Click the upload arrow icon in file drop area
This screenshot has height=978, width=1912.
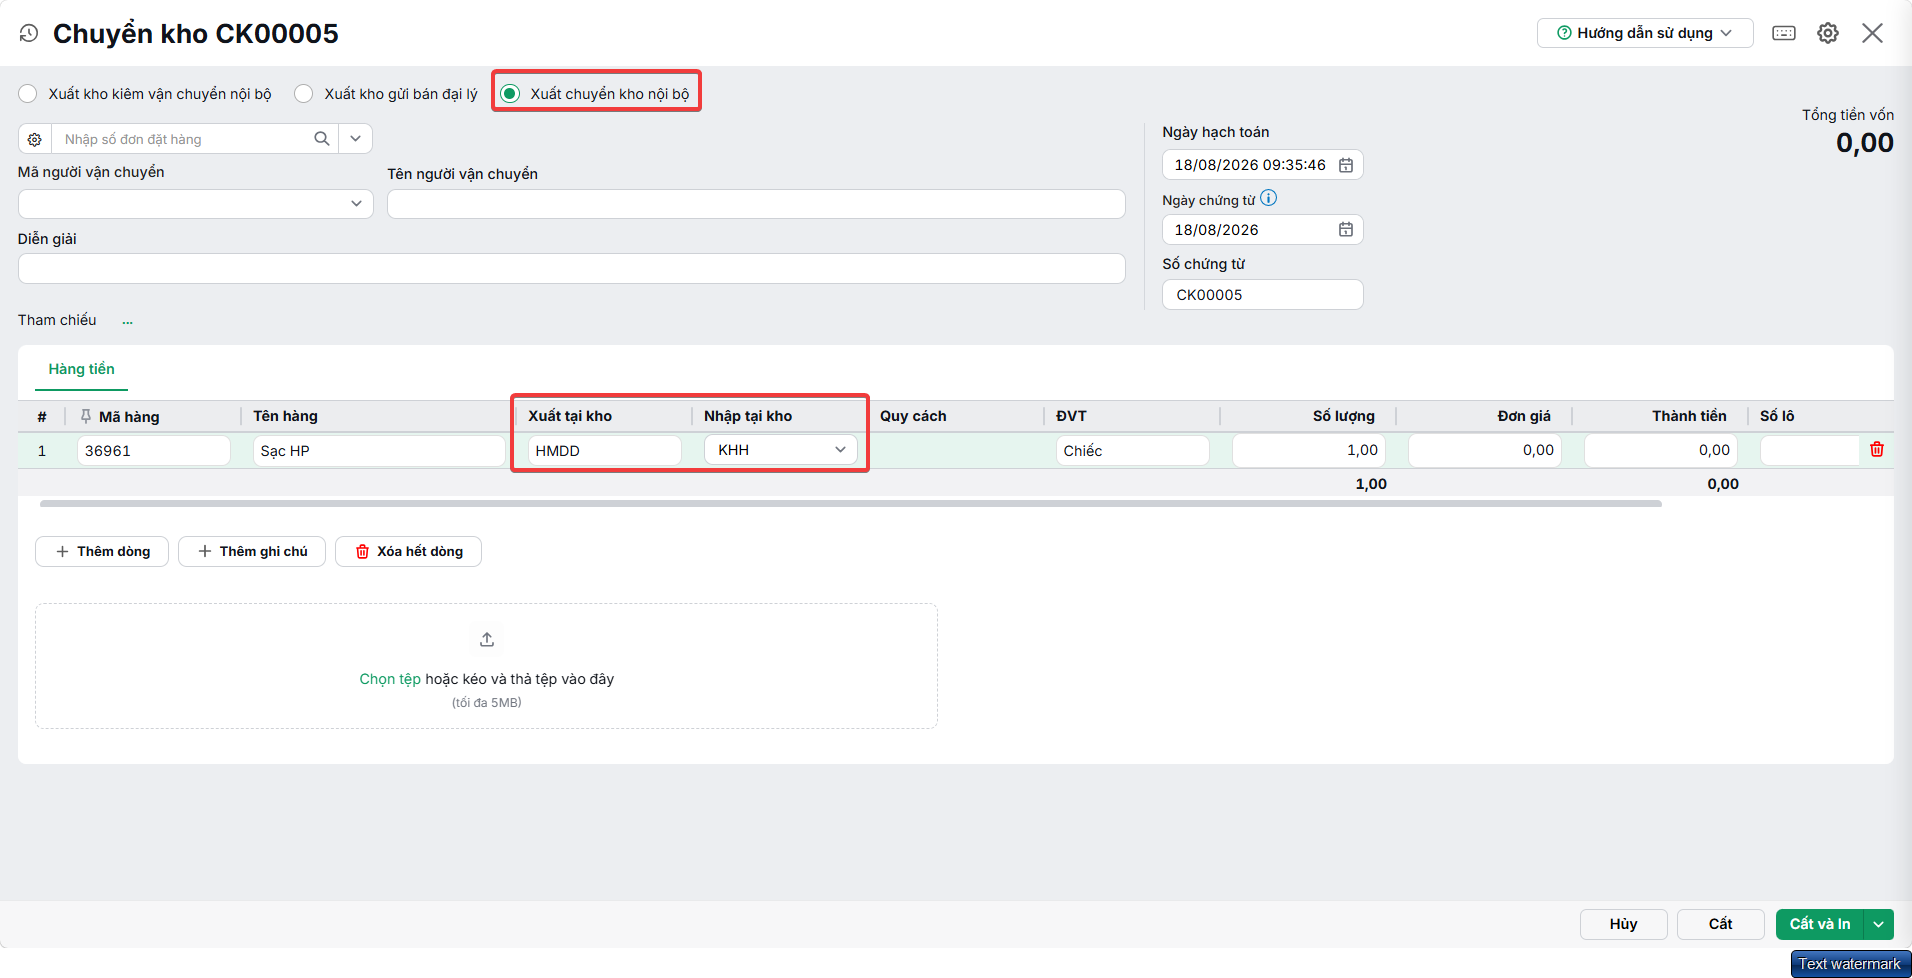click(x=487, y=639)
